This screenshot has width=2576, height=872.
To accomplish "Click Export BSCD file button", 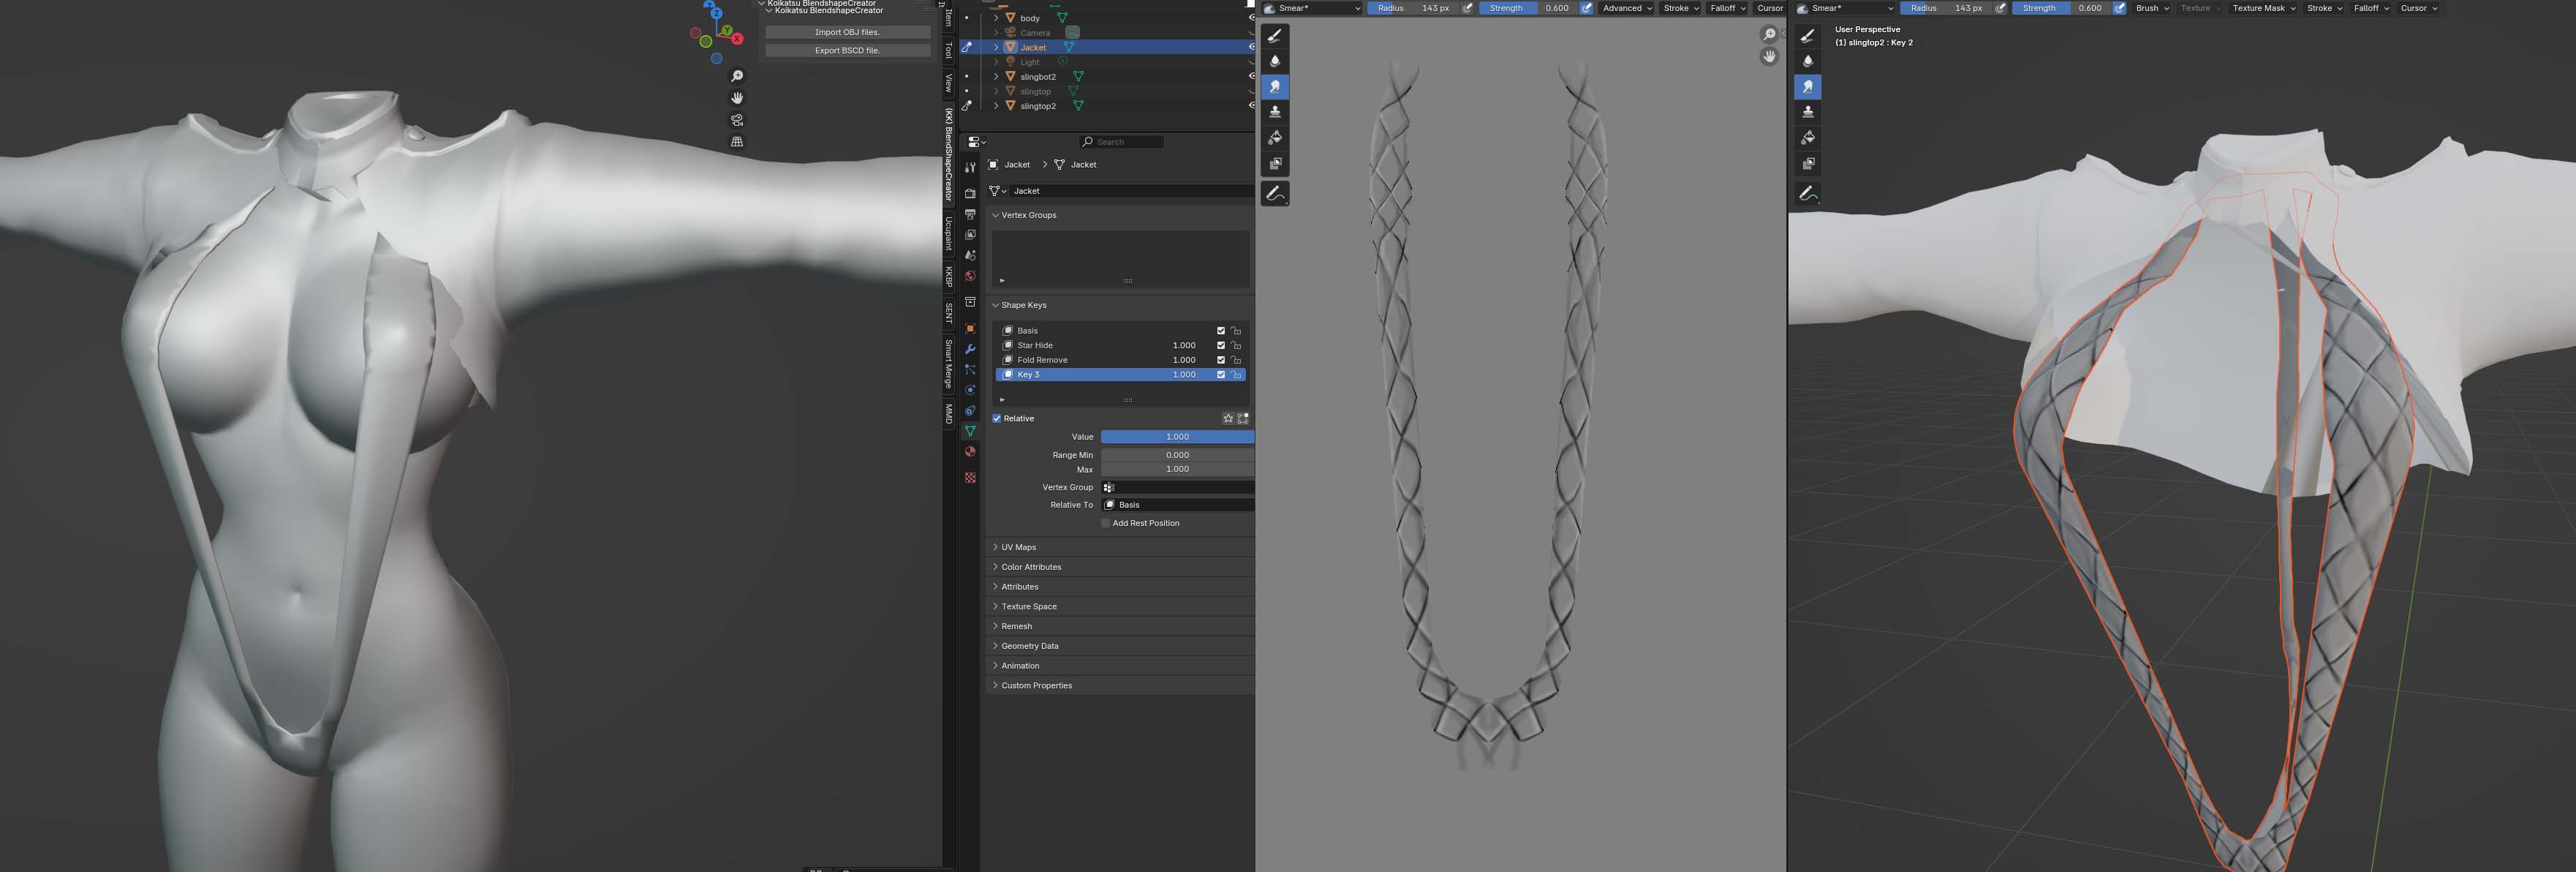I will 847,50.
